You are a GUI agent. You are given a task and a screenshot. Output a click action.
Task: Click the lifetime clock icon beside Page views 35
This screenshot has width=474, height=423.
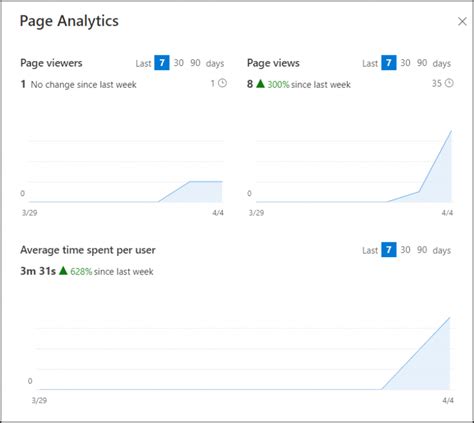[x=449, y=83]
